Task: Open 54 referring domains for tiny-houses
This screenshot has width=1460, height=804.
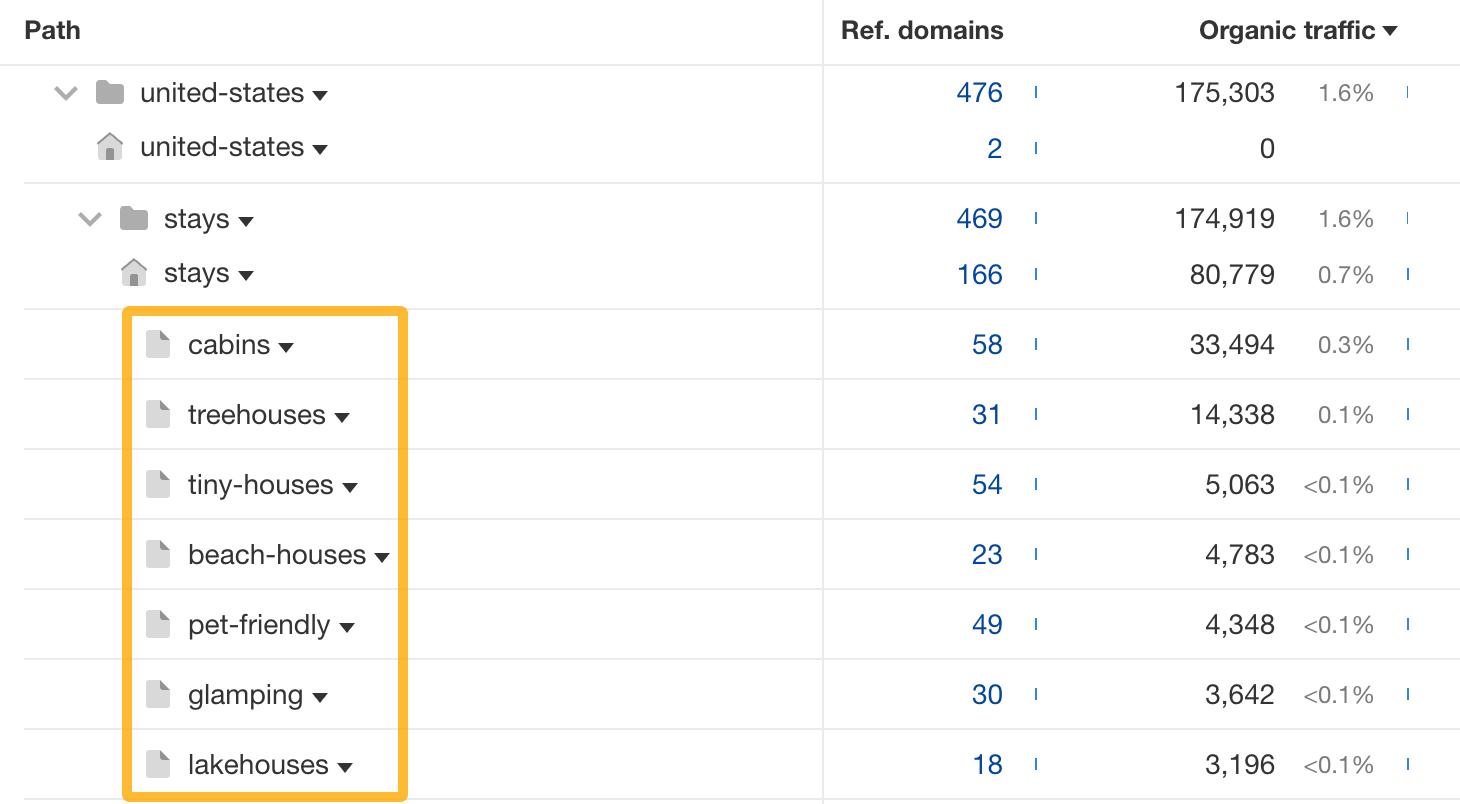Action: pos(987,485)
